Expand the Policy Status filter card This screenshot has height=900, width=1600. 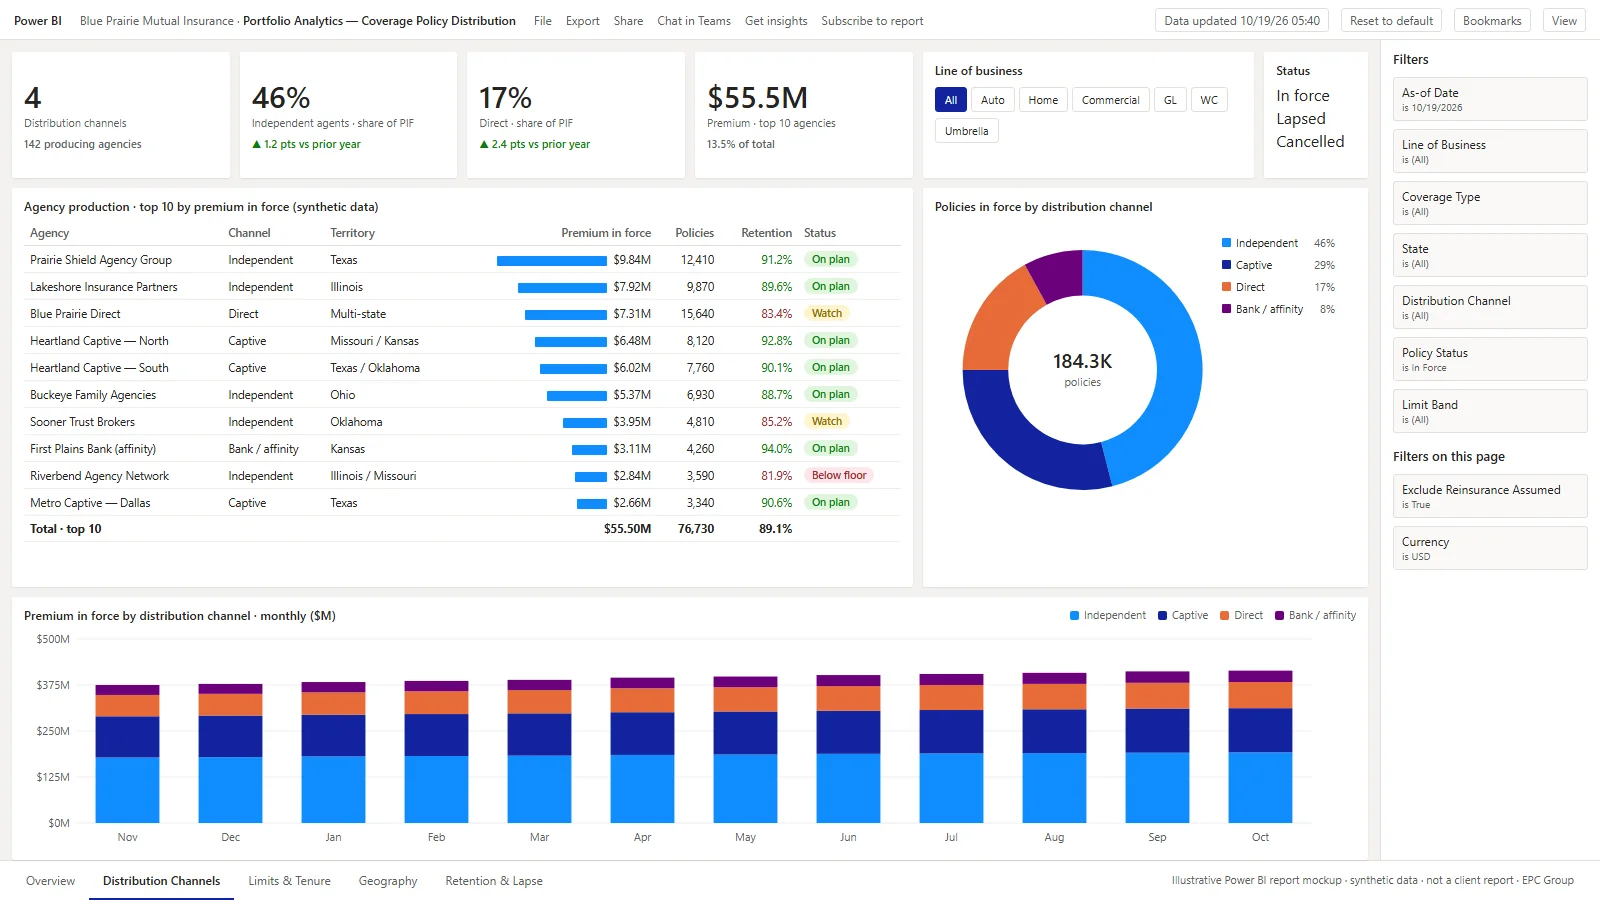(1490, 359)
